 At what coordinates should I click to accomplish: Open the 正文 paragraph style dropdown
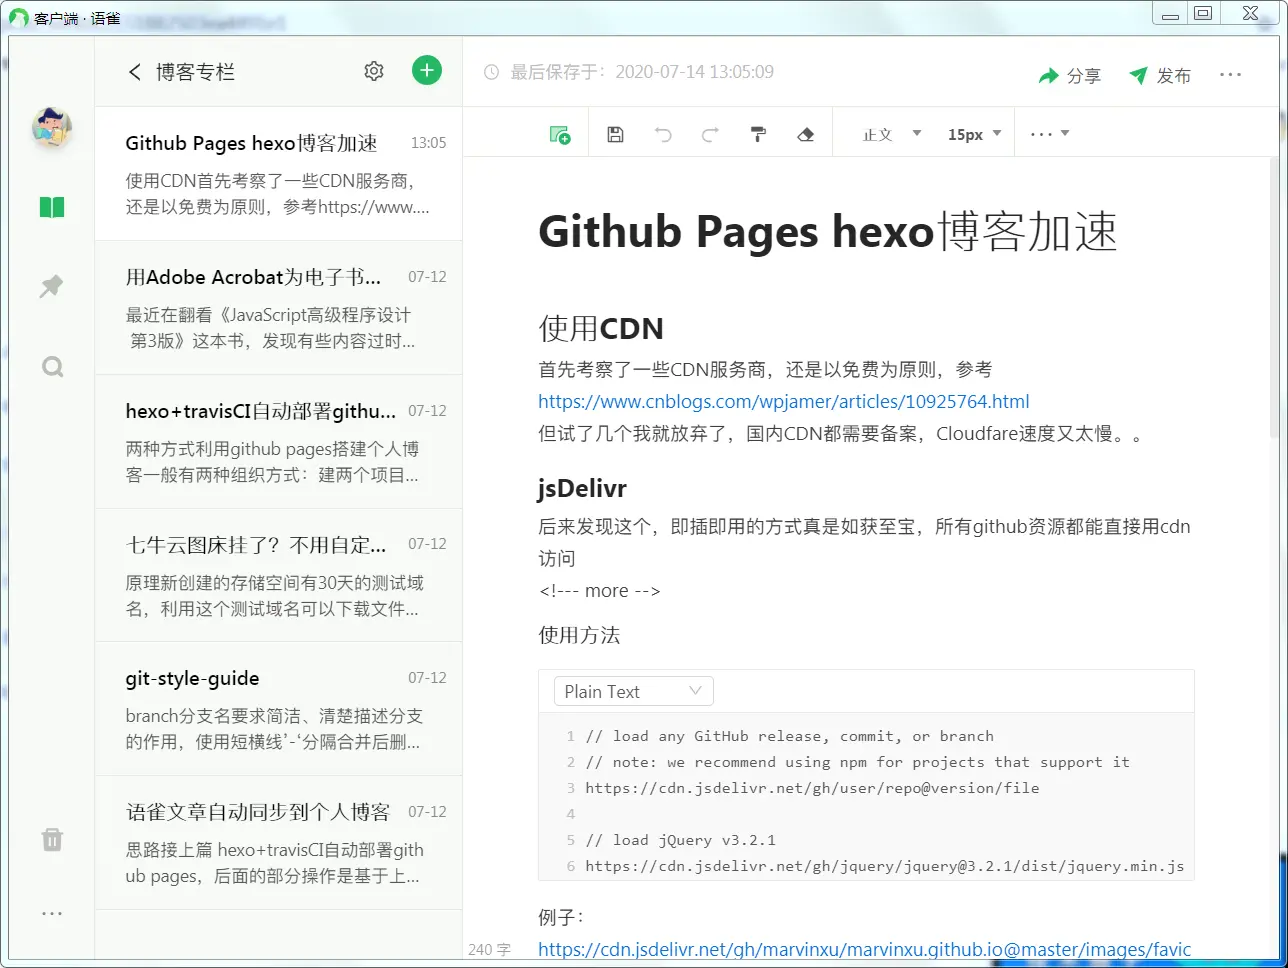point(892,134)
